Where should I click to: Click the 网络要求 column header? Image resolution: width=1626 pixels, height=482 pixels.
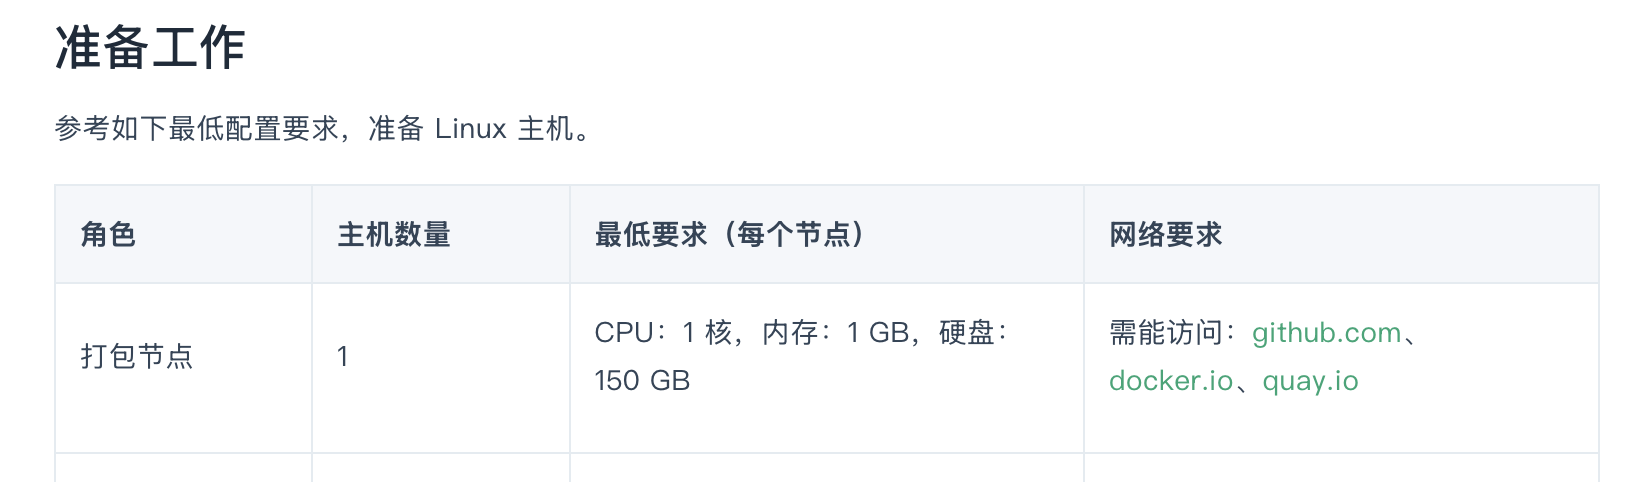point(1166,235)
